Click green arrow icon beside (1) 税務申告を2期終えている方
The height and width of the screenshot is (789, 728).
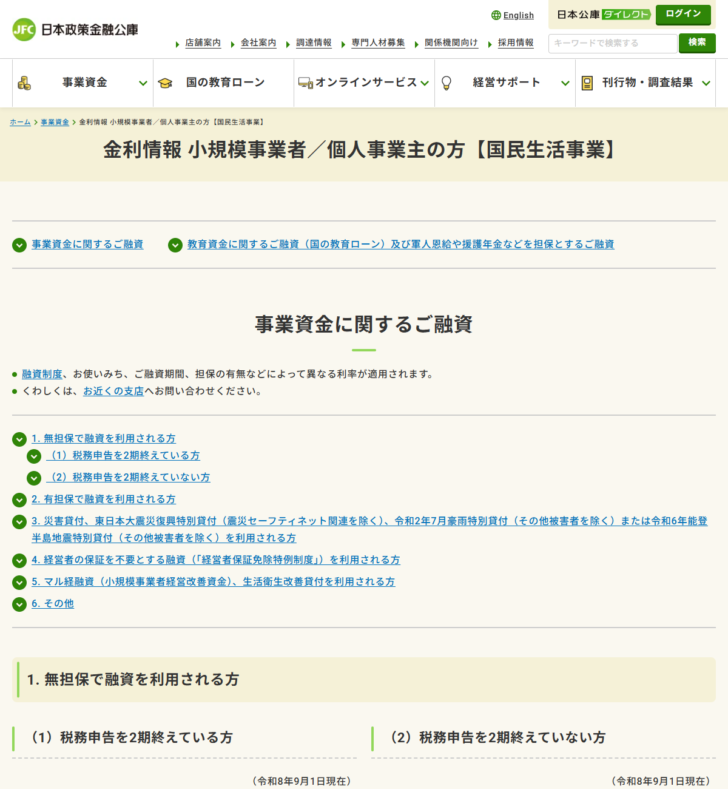point(34,456)
